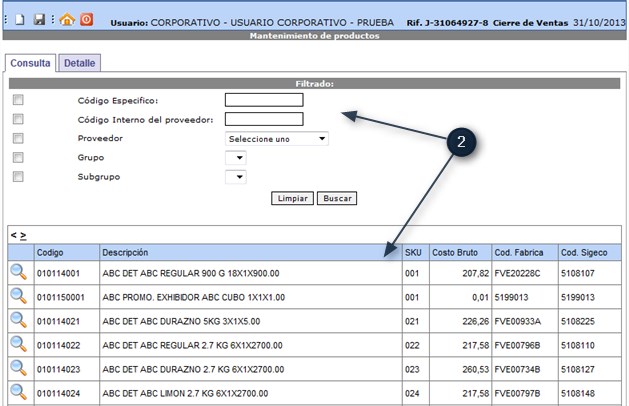
Task: Click factory code FVE00797B
Action: (517, 394)
